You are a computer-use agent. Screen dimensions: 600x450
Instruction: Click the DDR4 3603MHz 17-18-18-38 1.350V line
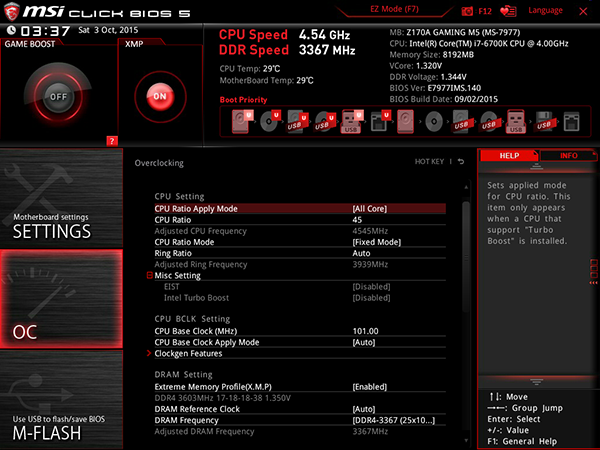pyautogui.click(x=223, y=398)
